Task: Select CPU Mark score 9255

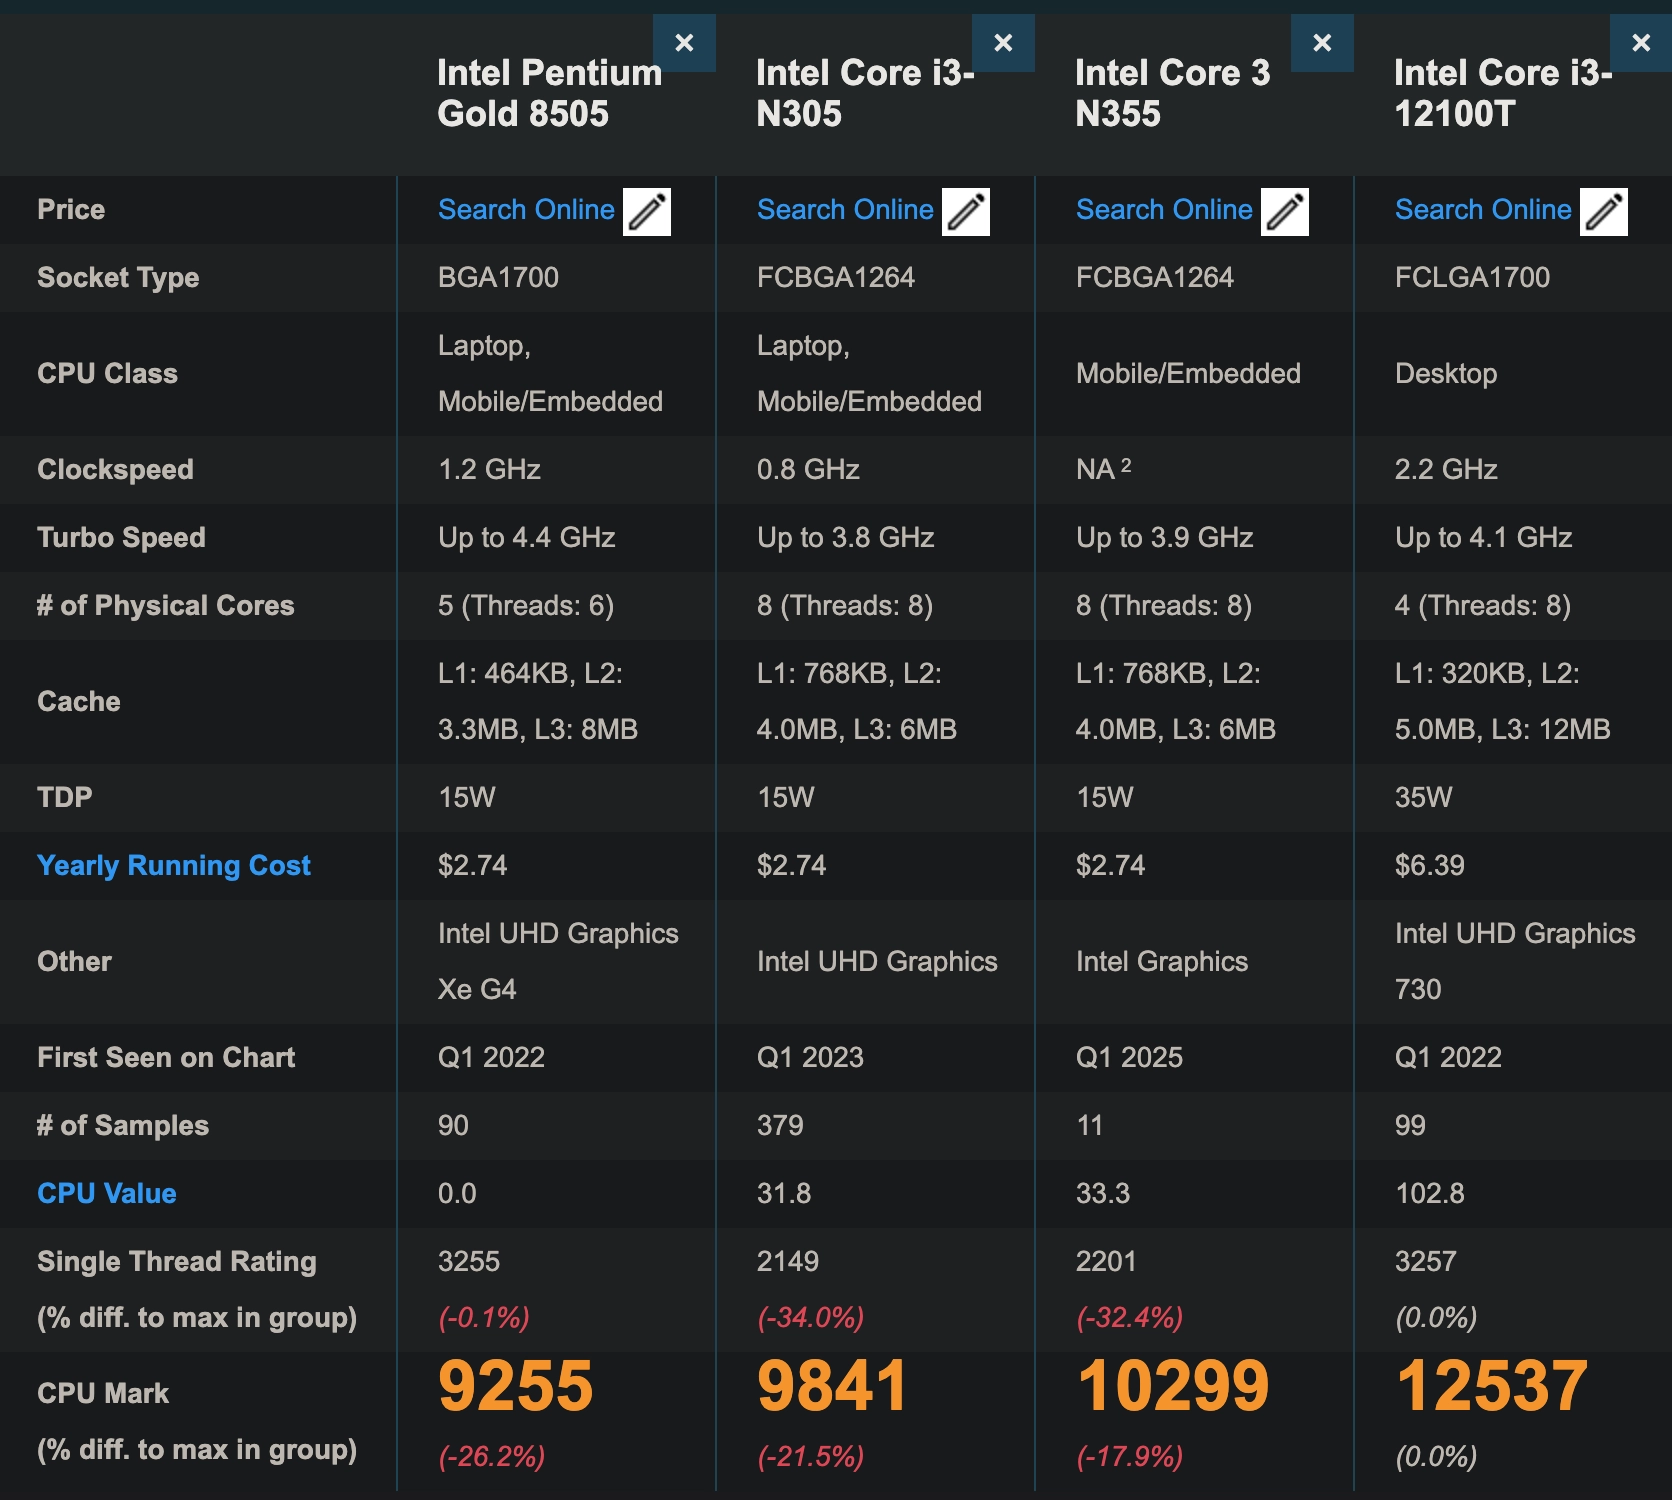Action: pyautogui.click(x=516, y=1386)
